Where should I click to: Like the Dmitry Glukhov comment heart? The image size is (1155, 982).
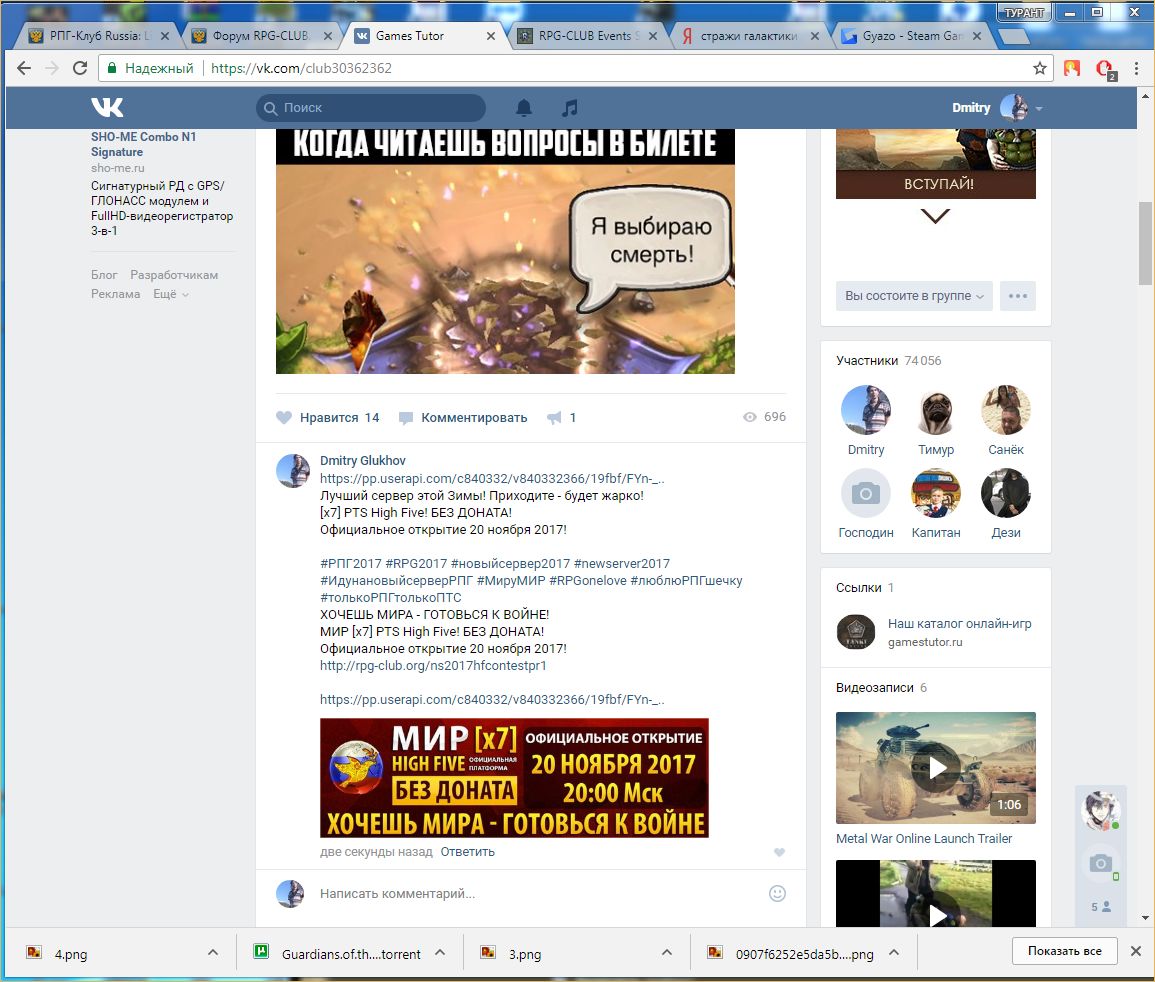pyautogui.click(x=779, y=852)
